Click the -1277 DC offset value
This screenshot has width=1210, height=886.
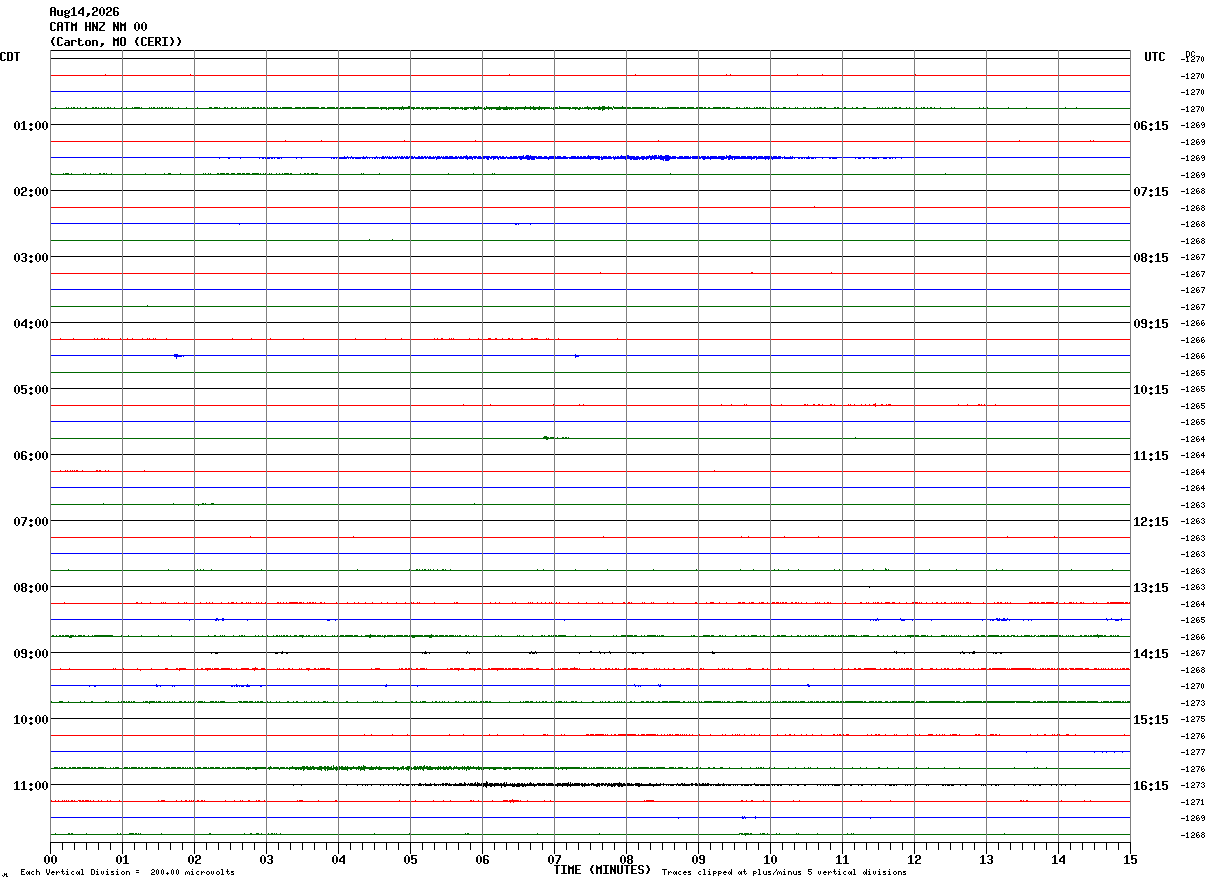1193,752
